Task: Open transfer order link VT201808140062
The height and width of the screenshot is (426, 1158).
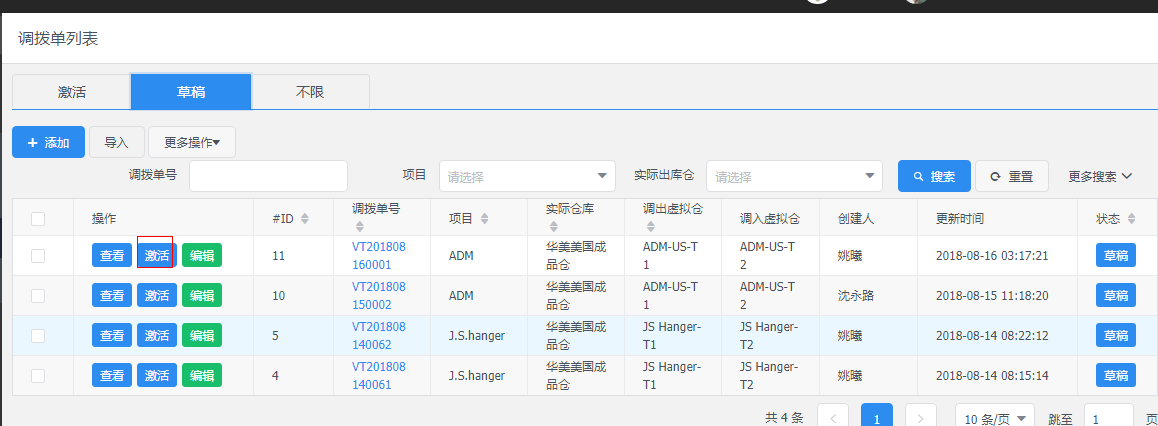Action: tap(379, 335)
